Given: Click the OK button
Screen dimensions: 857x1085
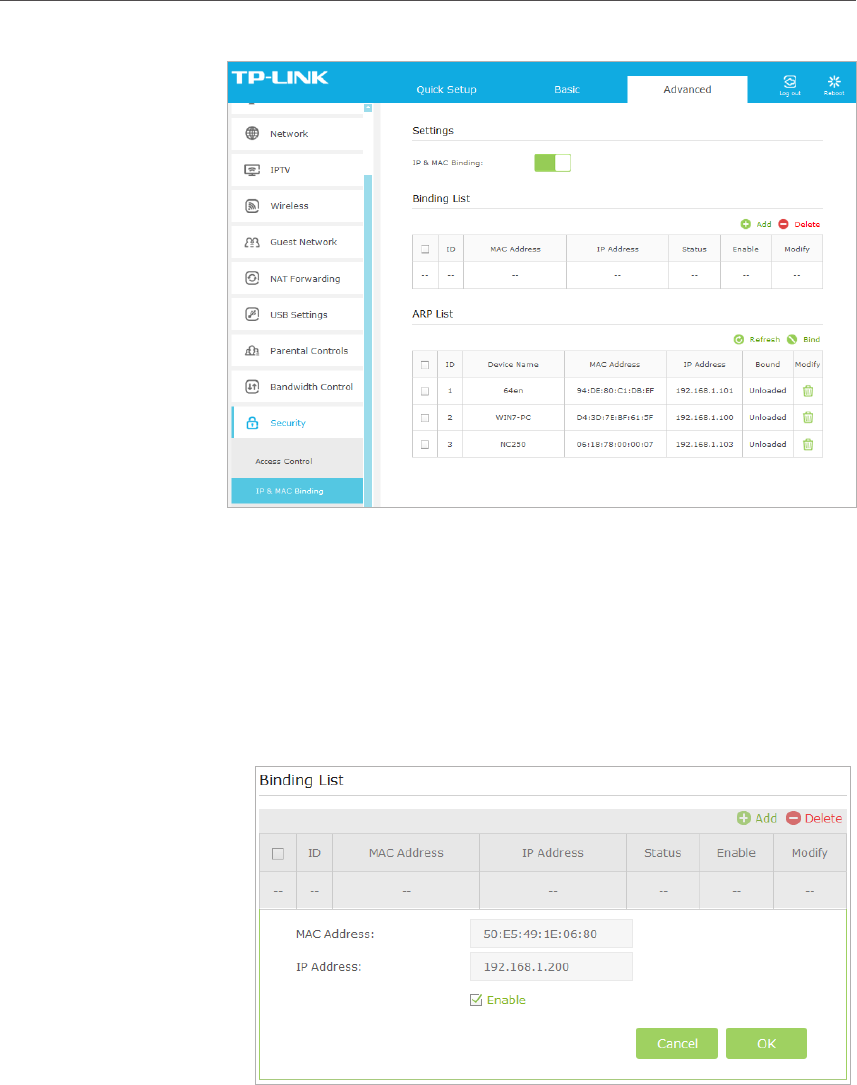Looking at the screenshot, I should (x=766, y=1043).
